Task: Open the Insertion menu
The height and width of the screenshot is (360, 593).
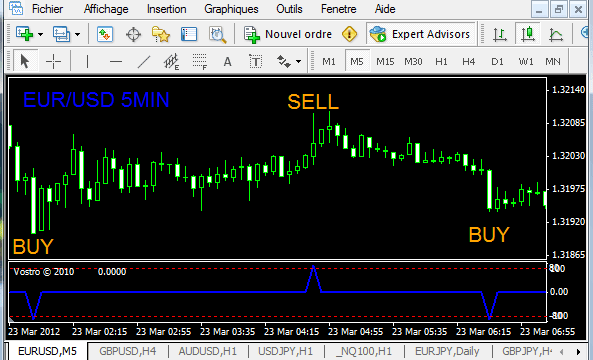Action: coord(166,9)
